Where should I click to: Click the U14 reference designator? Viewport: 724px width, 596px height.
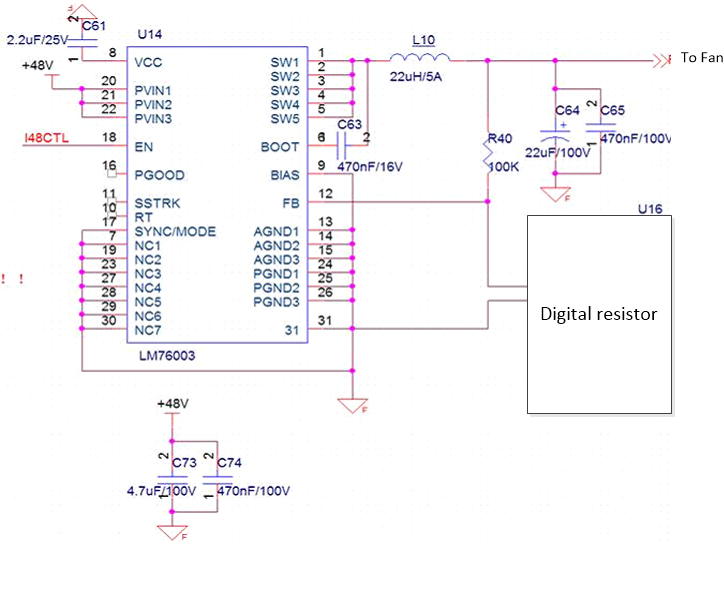click(150, 34)
